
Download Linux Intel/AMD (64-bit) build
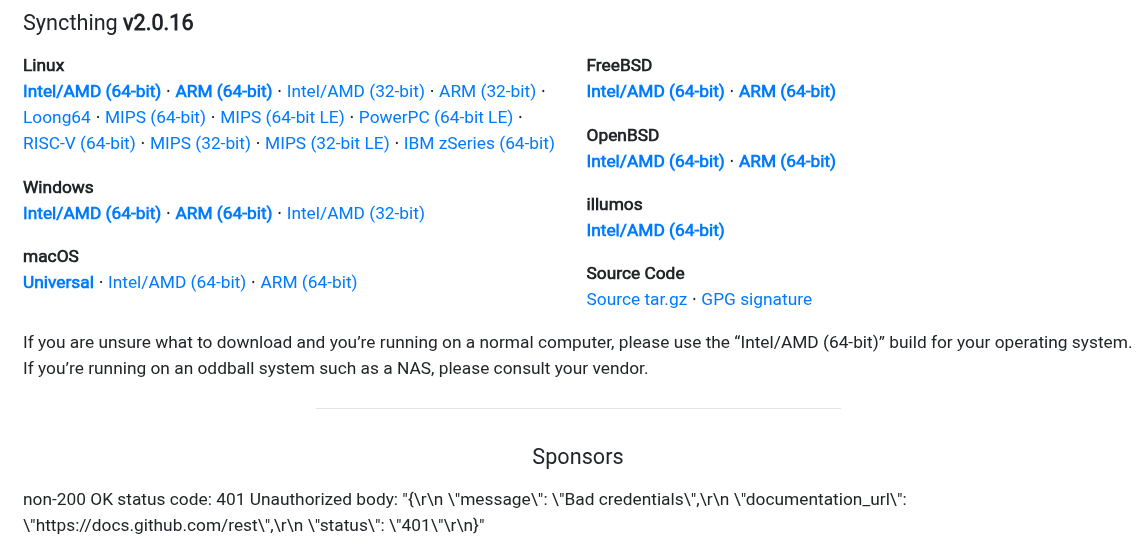[92, 91]
